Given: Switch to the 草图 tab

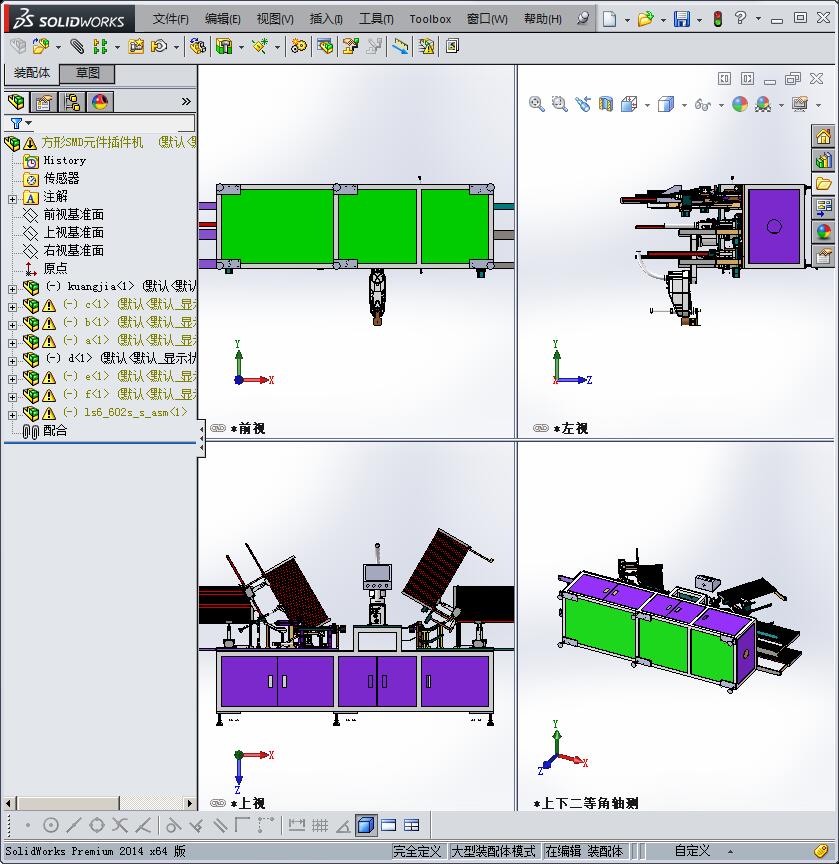Looking at the screenshot, I should [x=87, y=73].
